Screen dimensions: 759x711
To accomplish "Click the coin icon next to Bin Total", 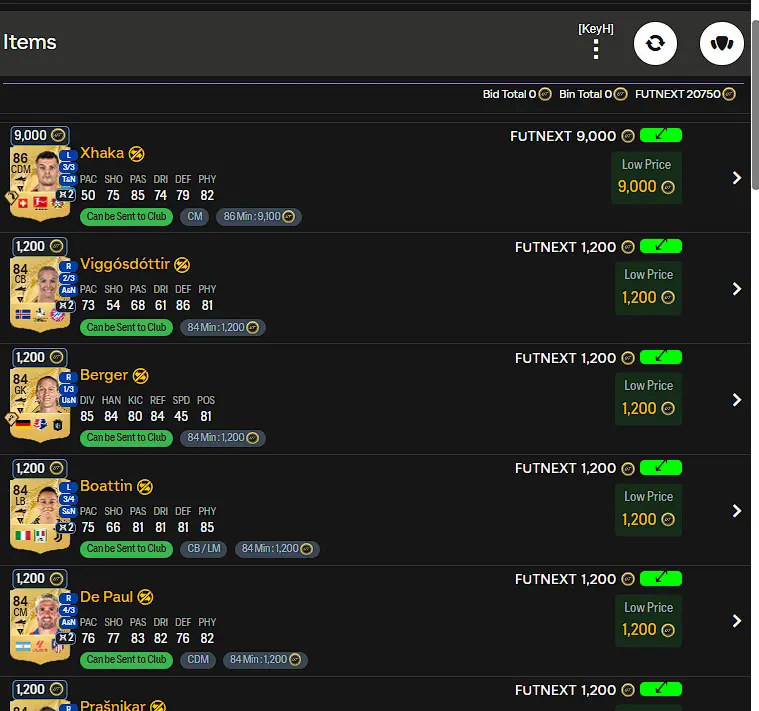I will click(621, 94).
